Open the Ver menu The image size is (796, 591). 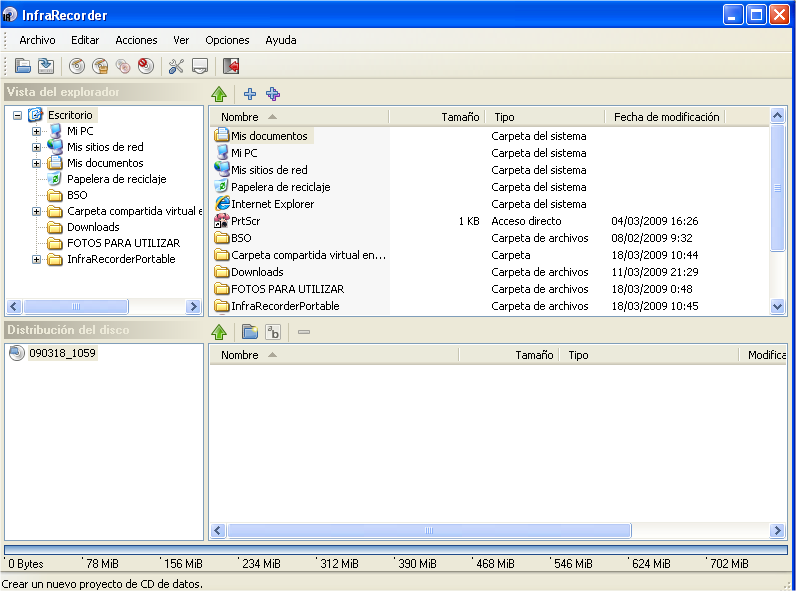pyautogui.click(x=181, y=40)
